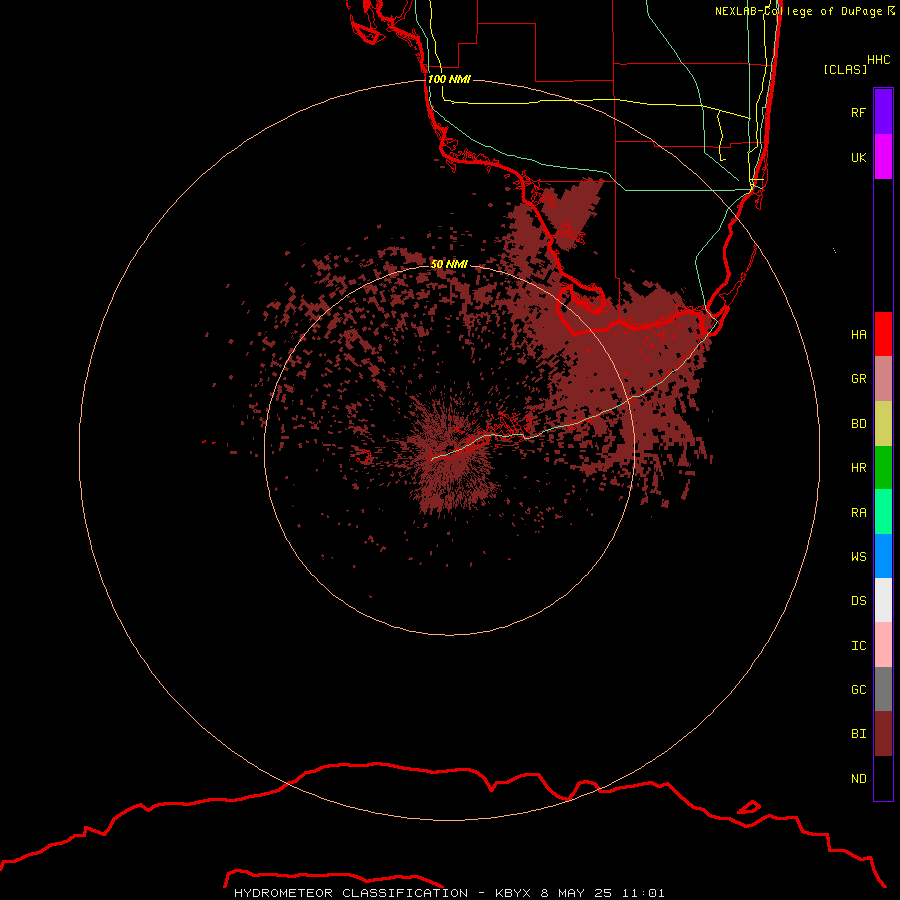
Task: Click the RF legend label
Action: (858, 112)
